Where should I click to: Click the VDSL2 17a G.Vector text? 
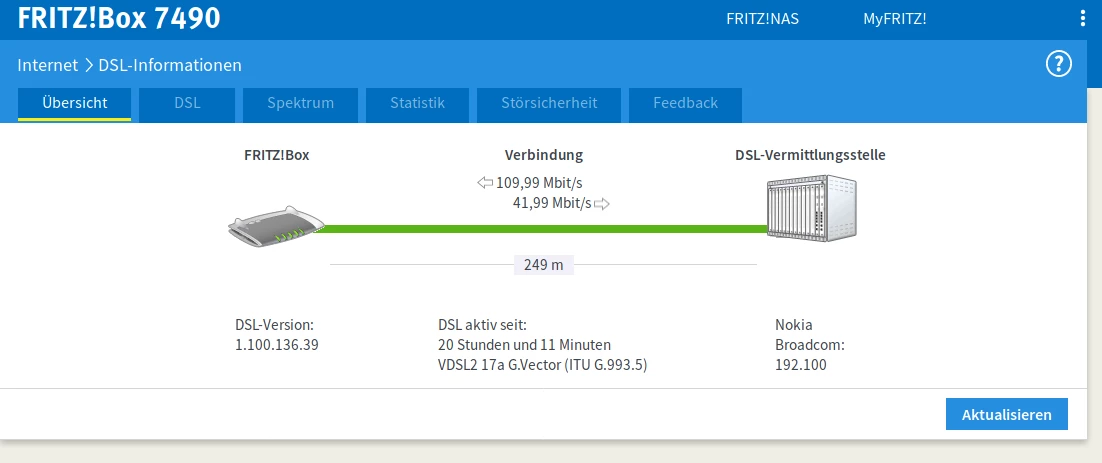(x=542, y=365)
